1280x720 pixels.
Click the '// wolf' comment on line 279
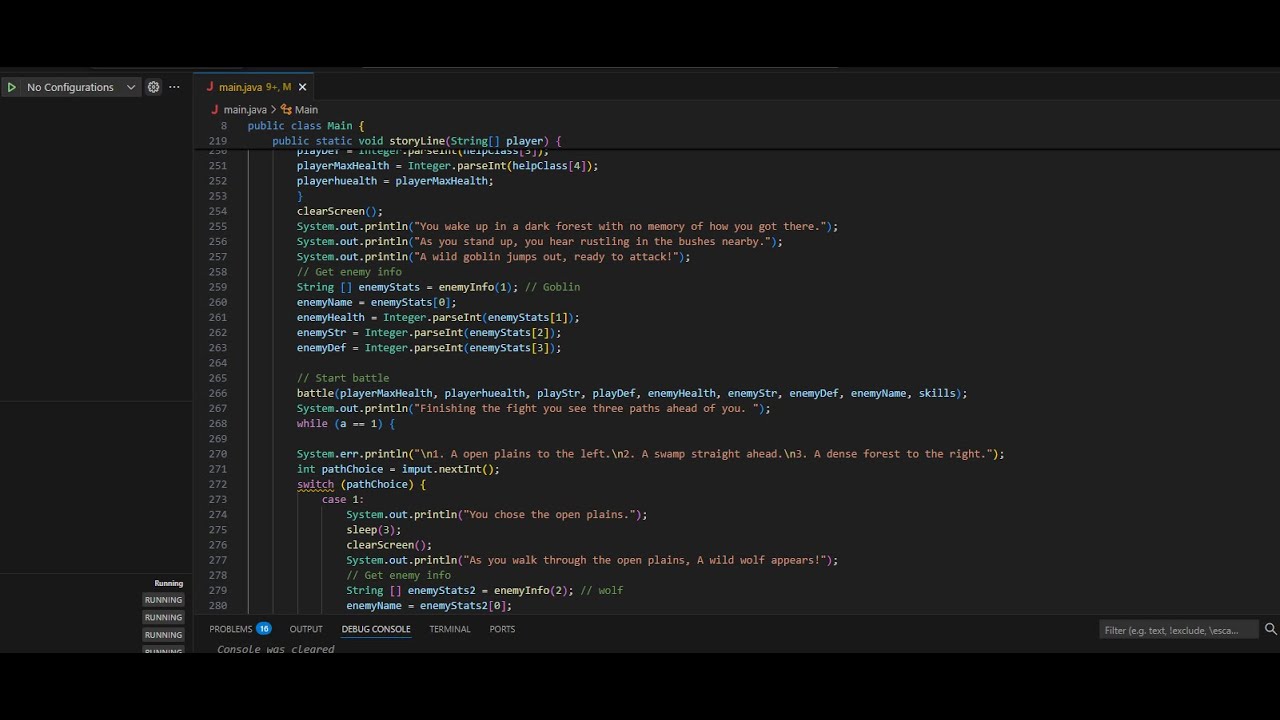point(601,590)
